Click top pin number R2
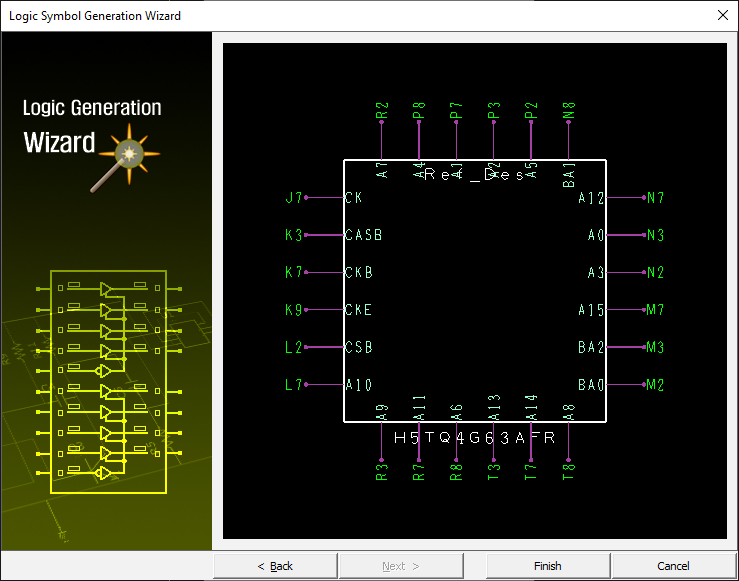Viewport: 739px width, 581px height. [x=381, y=111]
